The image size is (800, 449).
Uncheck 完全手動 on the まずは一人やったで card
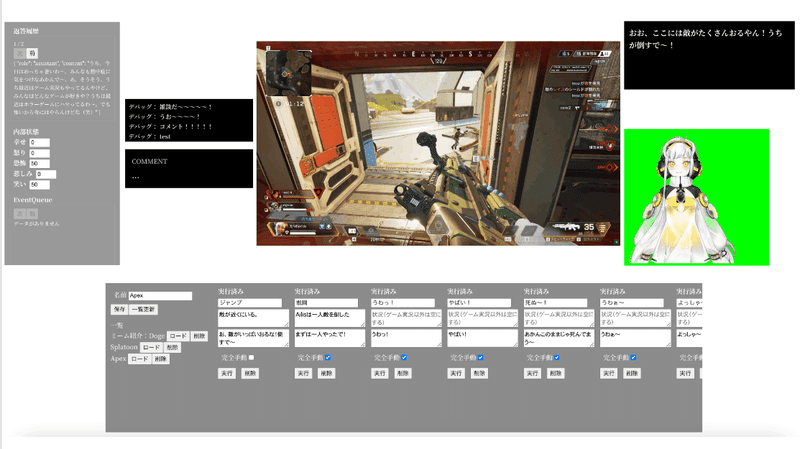(328, 358)
